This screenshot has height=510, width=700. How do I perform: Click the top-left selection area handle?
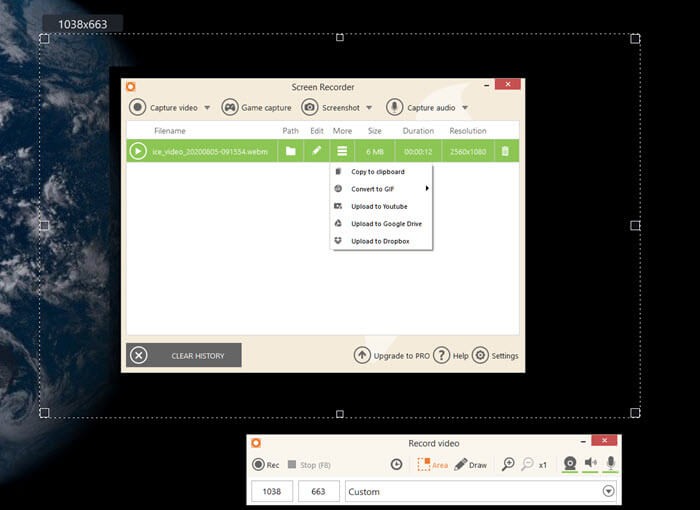click(x=44, y=39)
